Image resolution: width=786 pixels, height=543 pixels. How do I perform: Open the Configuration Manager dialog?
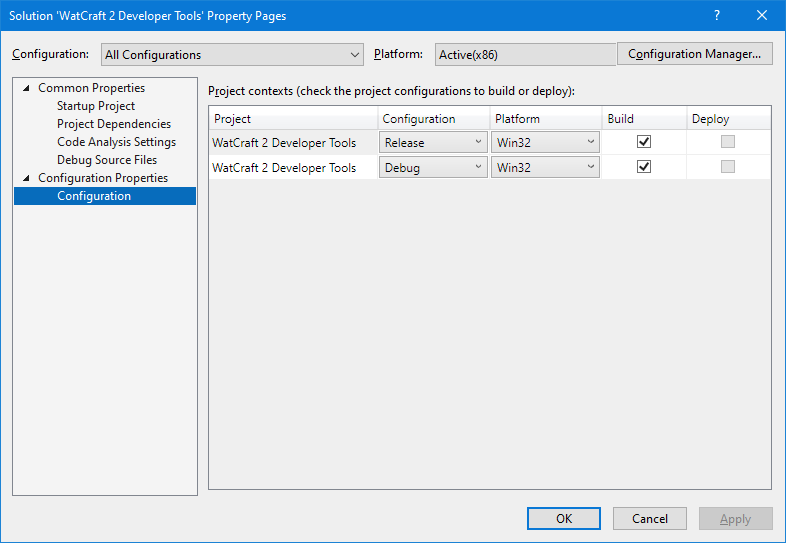pos(694,54)
